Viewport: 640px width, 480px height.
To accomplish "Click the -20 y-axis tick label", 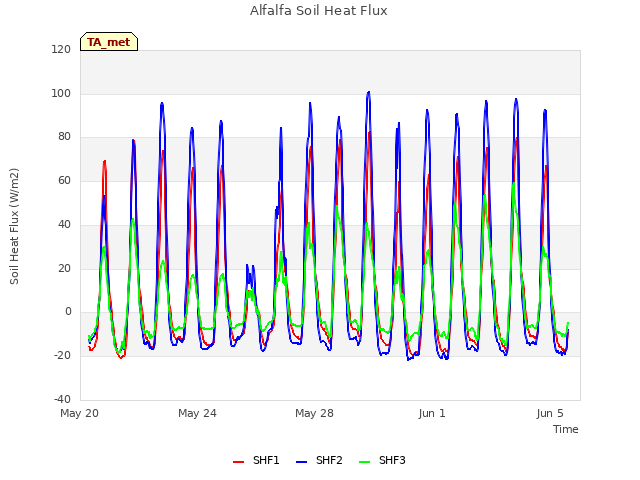I will (x=62, y=355).
